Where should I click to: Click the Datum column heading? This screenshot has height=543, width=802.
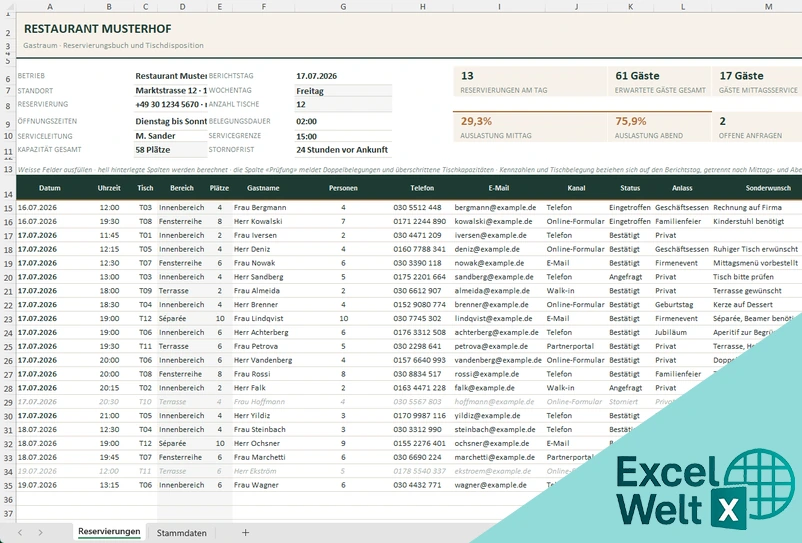coord(50,188)
